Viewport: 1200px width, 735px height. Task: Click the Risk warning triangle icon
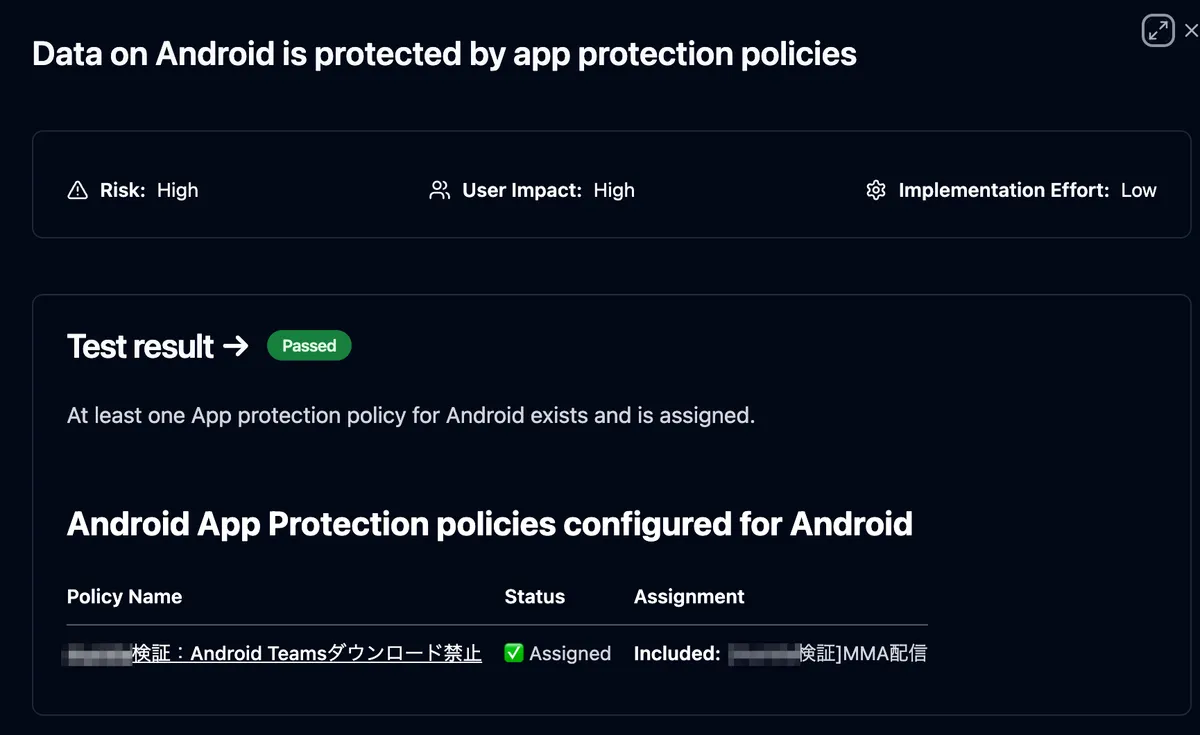[77, 190]
